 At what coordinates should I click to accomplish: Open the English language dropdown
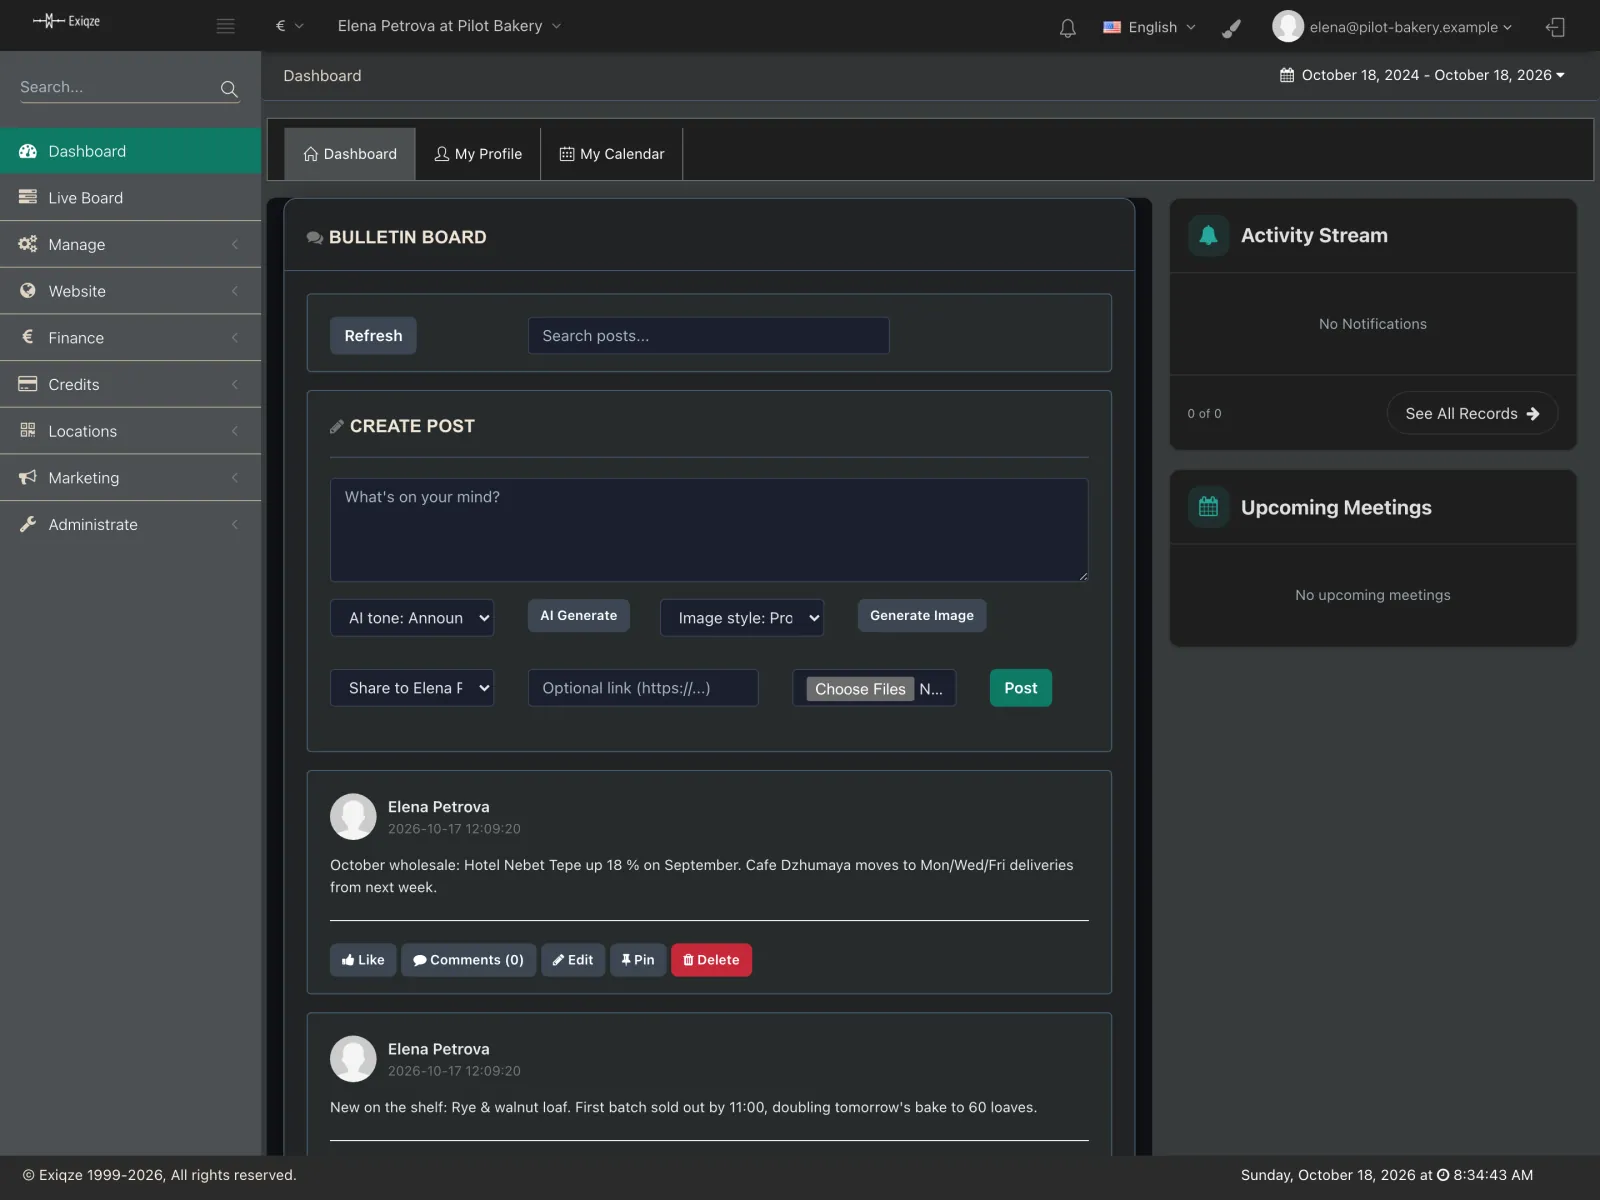click(x=1149, y=27)
